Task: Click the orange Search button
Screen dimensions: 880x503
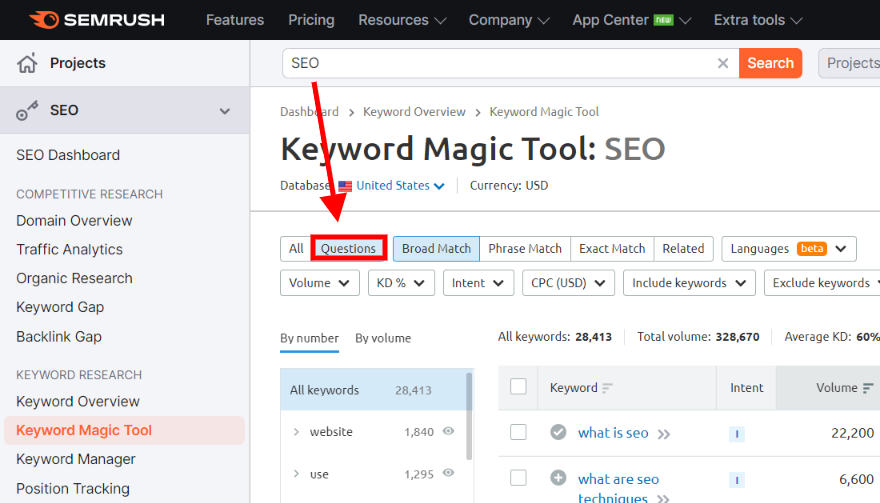Action: click(x=770, y=63)
